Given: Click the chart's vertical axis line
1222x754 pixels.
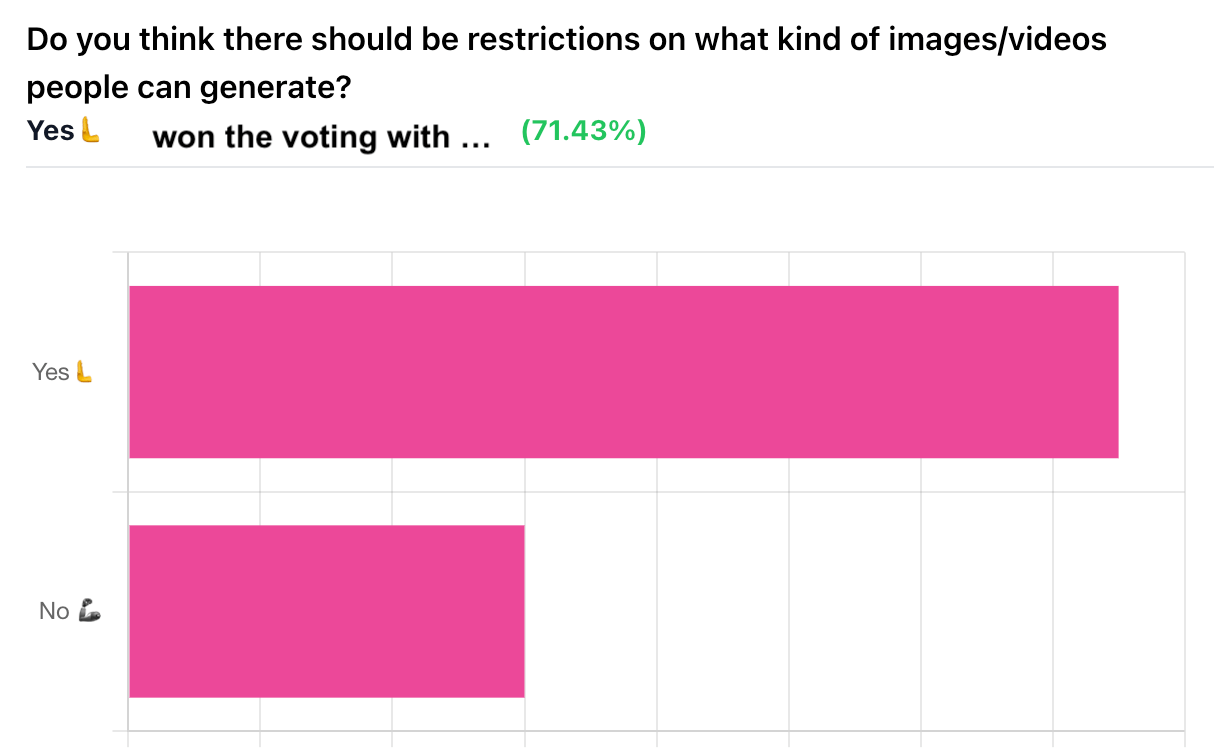Looking at the screenshot, I should pyautogui.click(x=128, y=492).
